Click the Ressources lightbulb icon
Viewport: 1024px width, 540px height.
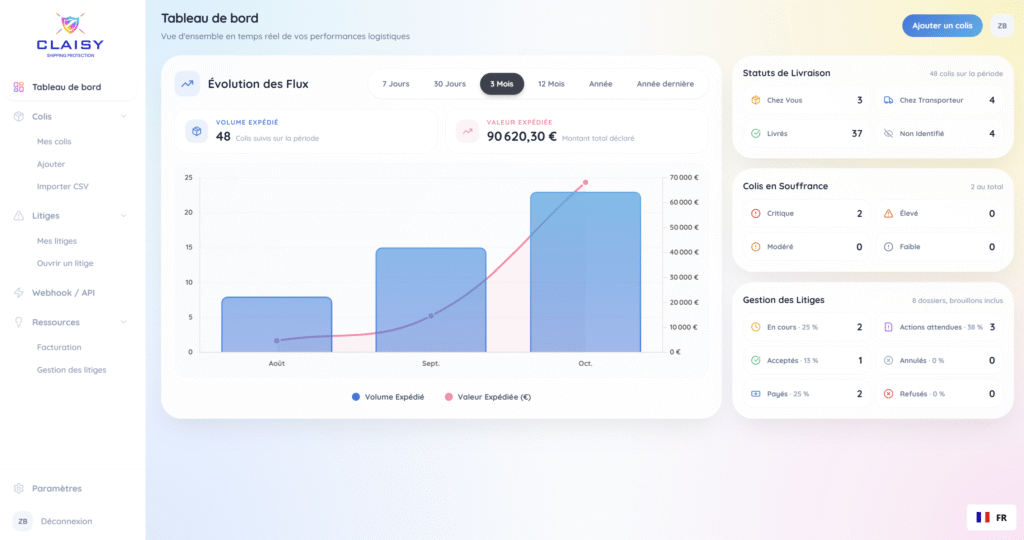[x=19, y=322]
